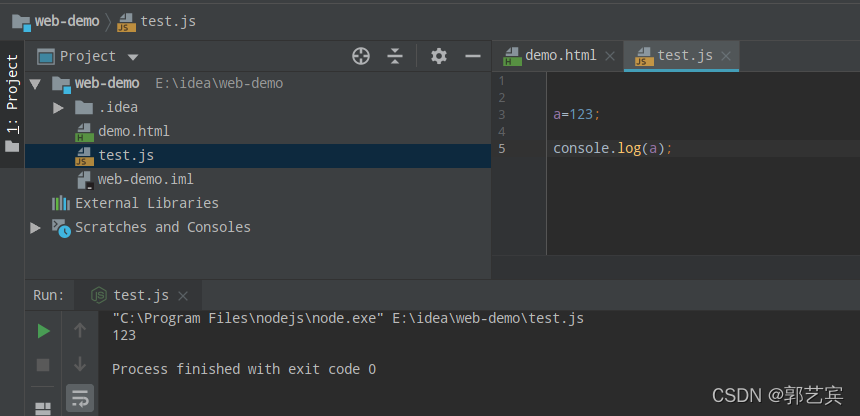
Task: Expand Scratches and Consoles arrow
Action: coord(35,227)
